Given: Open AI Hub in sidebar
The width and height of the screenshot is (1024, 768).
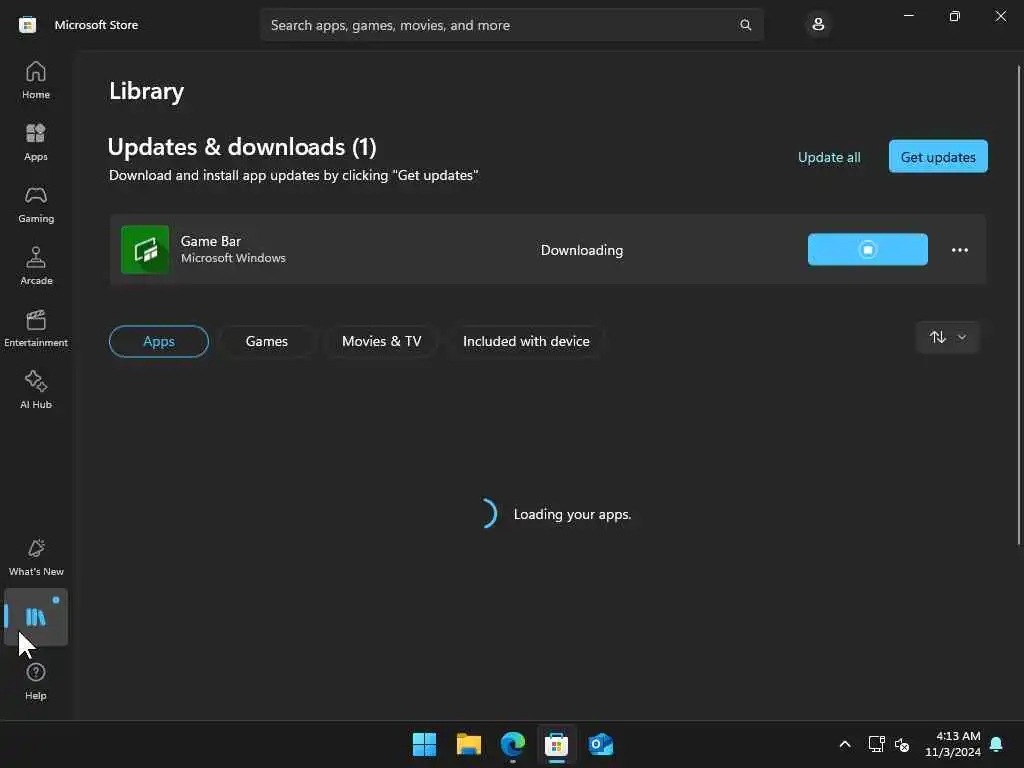Looking at the screenshot, I should click(x=36, y=391).
